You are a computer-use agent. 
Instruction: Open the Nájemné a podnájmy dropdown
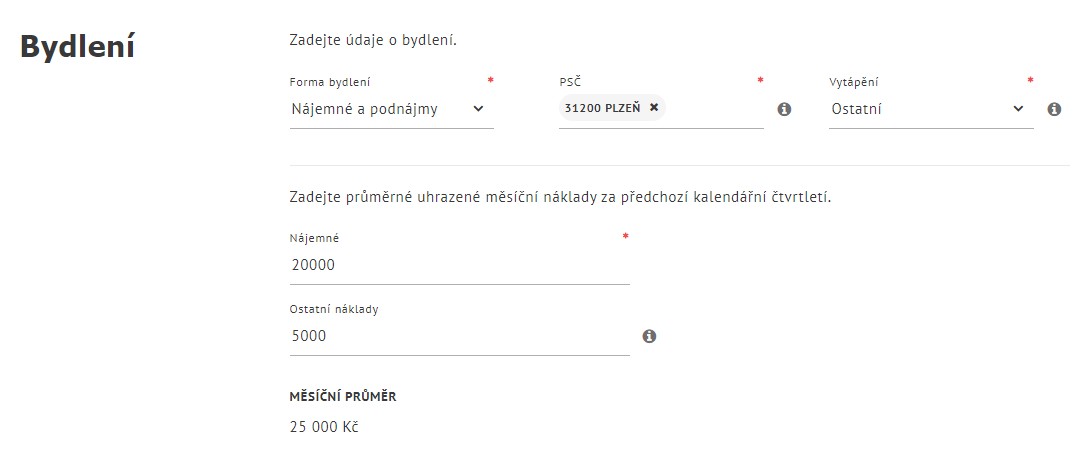pos(392,109)
